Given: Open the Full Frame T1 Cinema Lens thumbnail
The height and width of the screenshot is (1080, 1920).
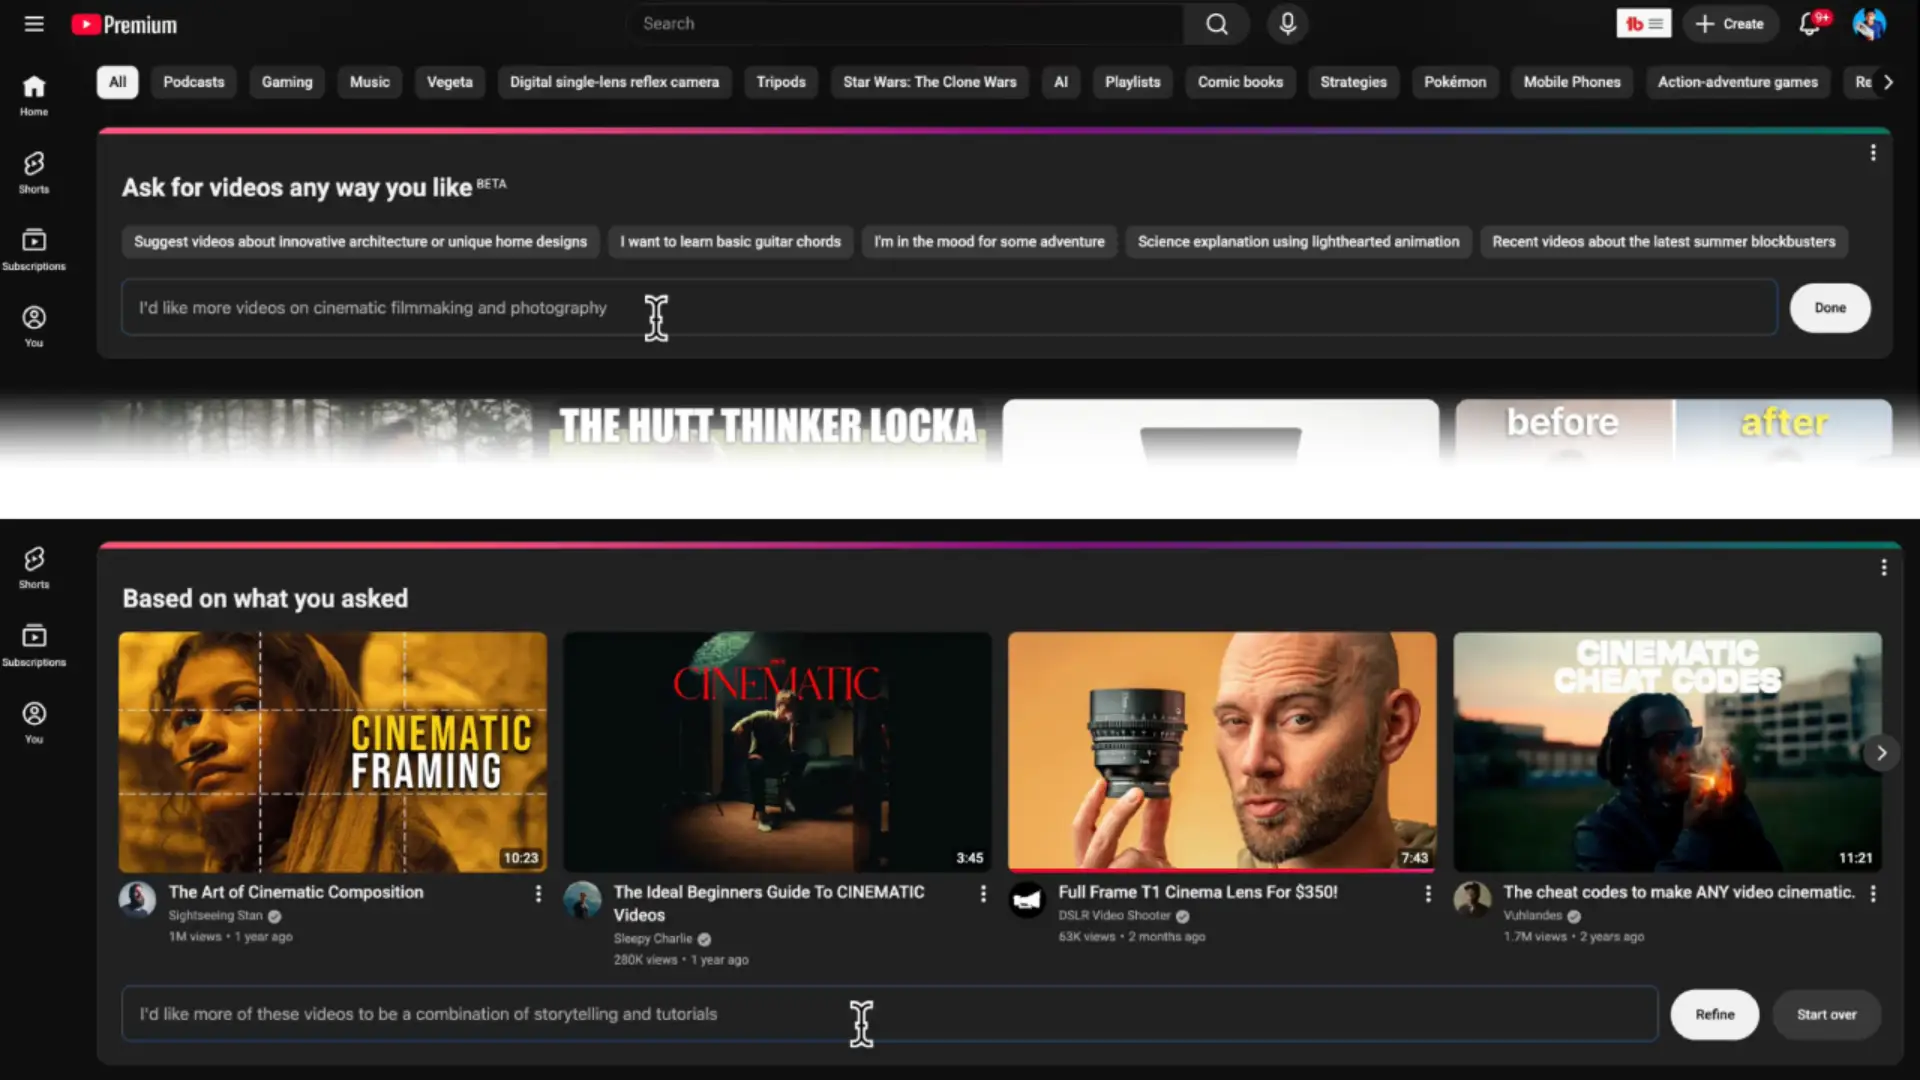Looking at the screenshot, I should point(1221,751).
